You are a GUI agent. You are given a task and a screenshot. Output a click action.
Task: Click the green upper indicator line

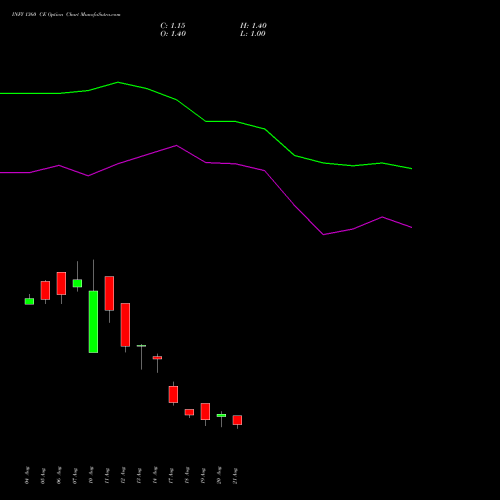[x=206, y=121]
